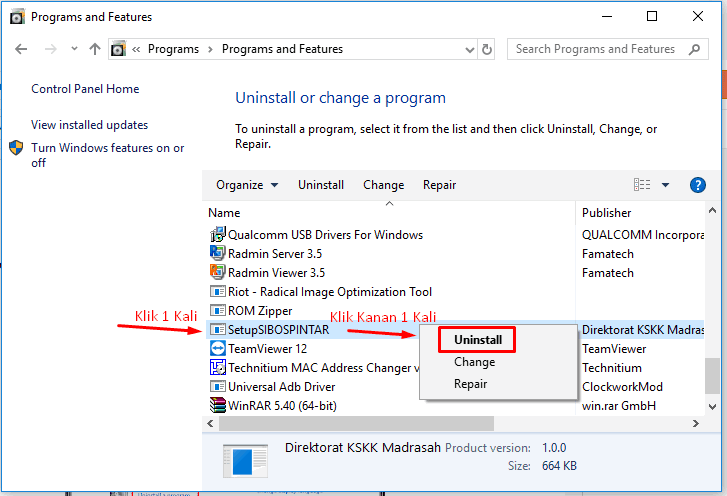Image resolution: width=727 pixels, height=496 pixels.
Task: Click the shield icon beside Windows features
Action: click(16, 147)
